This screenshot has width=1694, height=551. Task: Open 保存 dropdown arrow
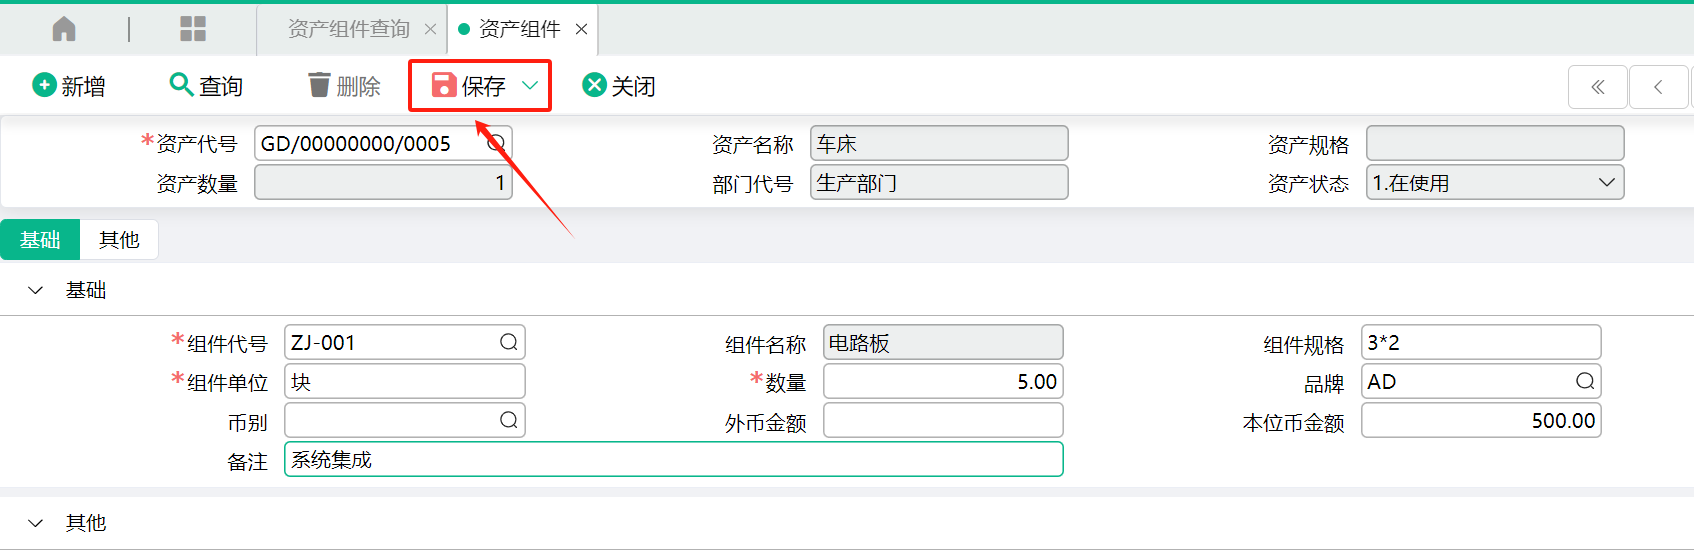(531, 85)
